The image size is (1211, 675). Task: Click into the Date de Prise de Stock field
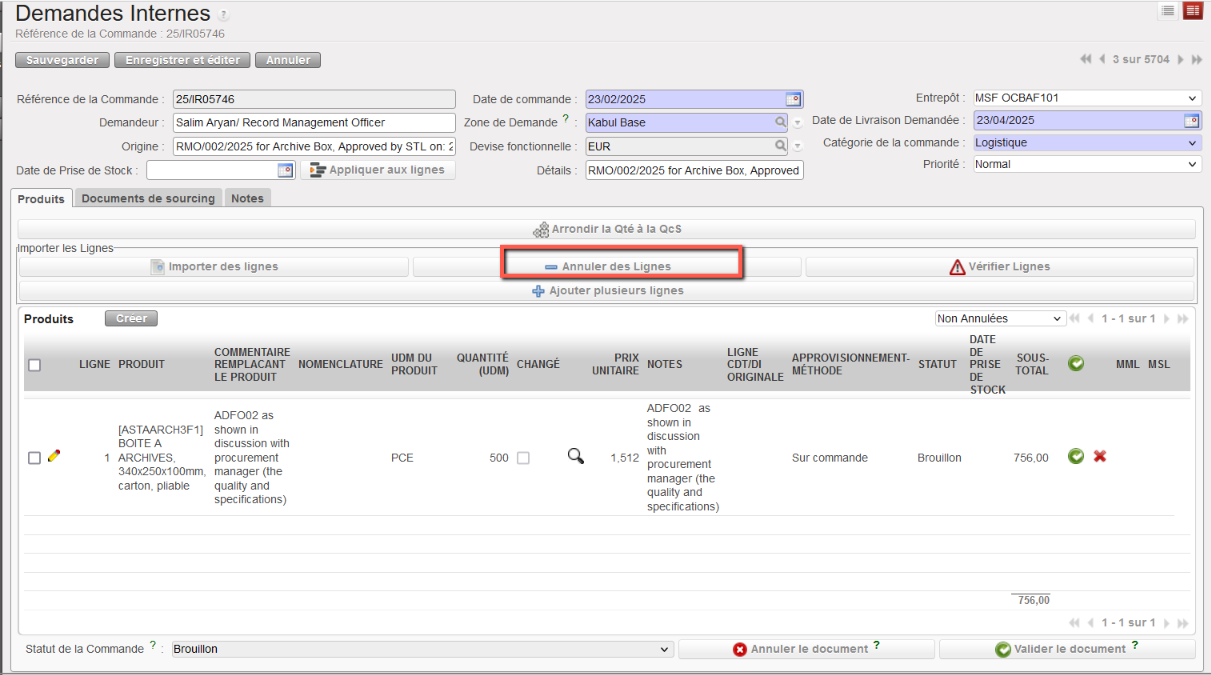coord(211,170)
